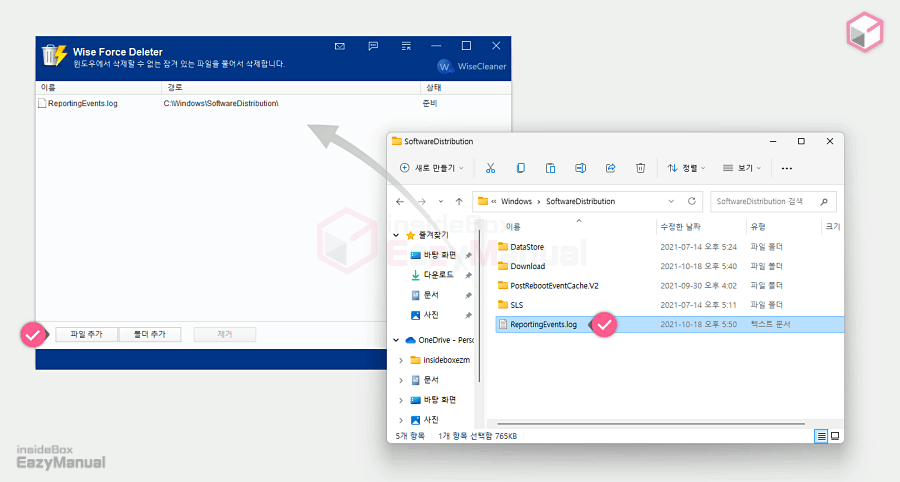Image resolution: width=900 pixels, height=482 pixels.
Task: Open the address bar history dropdown arrow
Action: (671, 201)
